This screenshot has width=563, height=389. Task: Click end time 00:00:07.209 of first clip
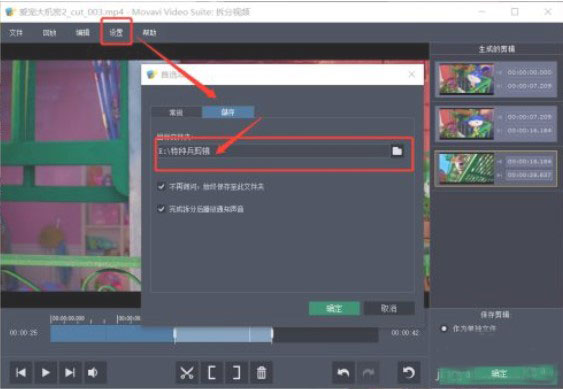[529, 86]
